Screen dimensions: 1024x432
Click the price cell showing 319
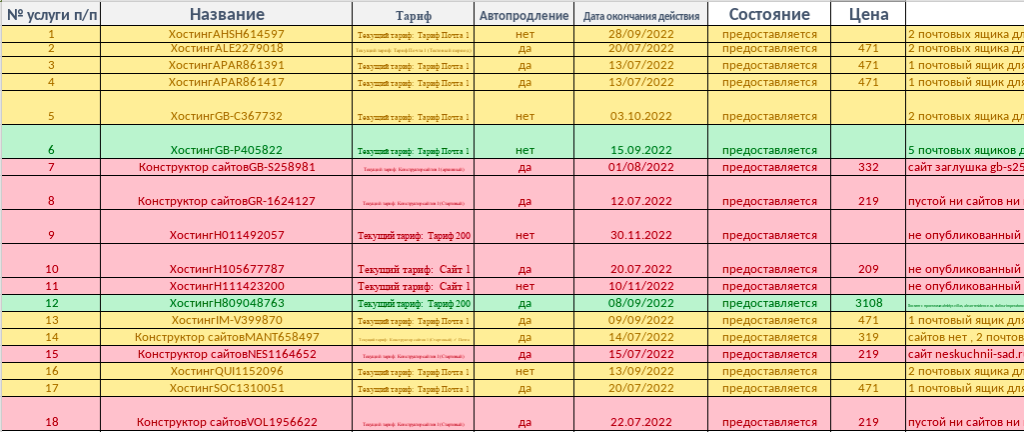[x=868, y=337]
